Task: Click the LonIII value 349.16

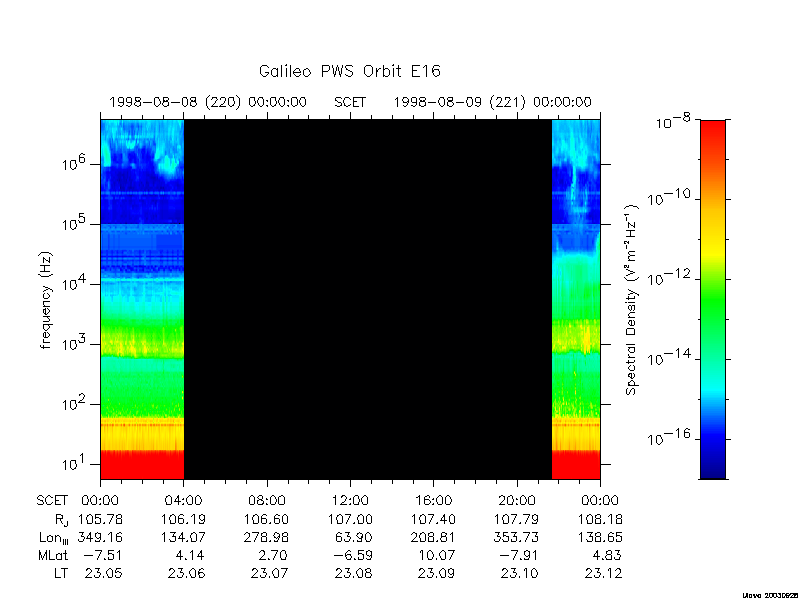Action: [101, 537]
